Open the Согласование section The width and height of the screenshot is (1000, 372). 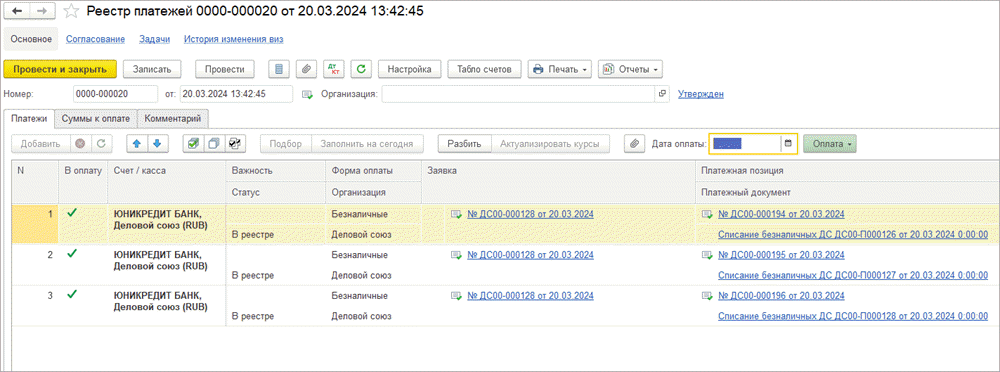[95, 39]
